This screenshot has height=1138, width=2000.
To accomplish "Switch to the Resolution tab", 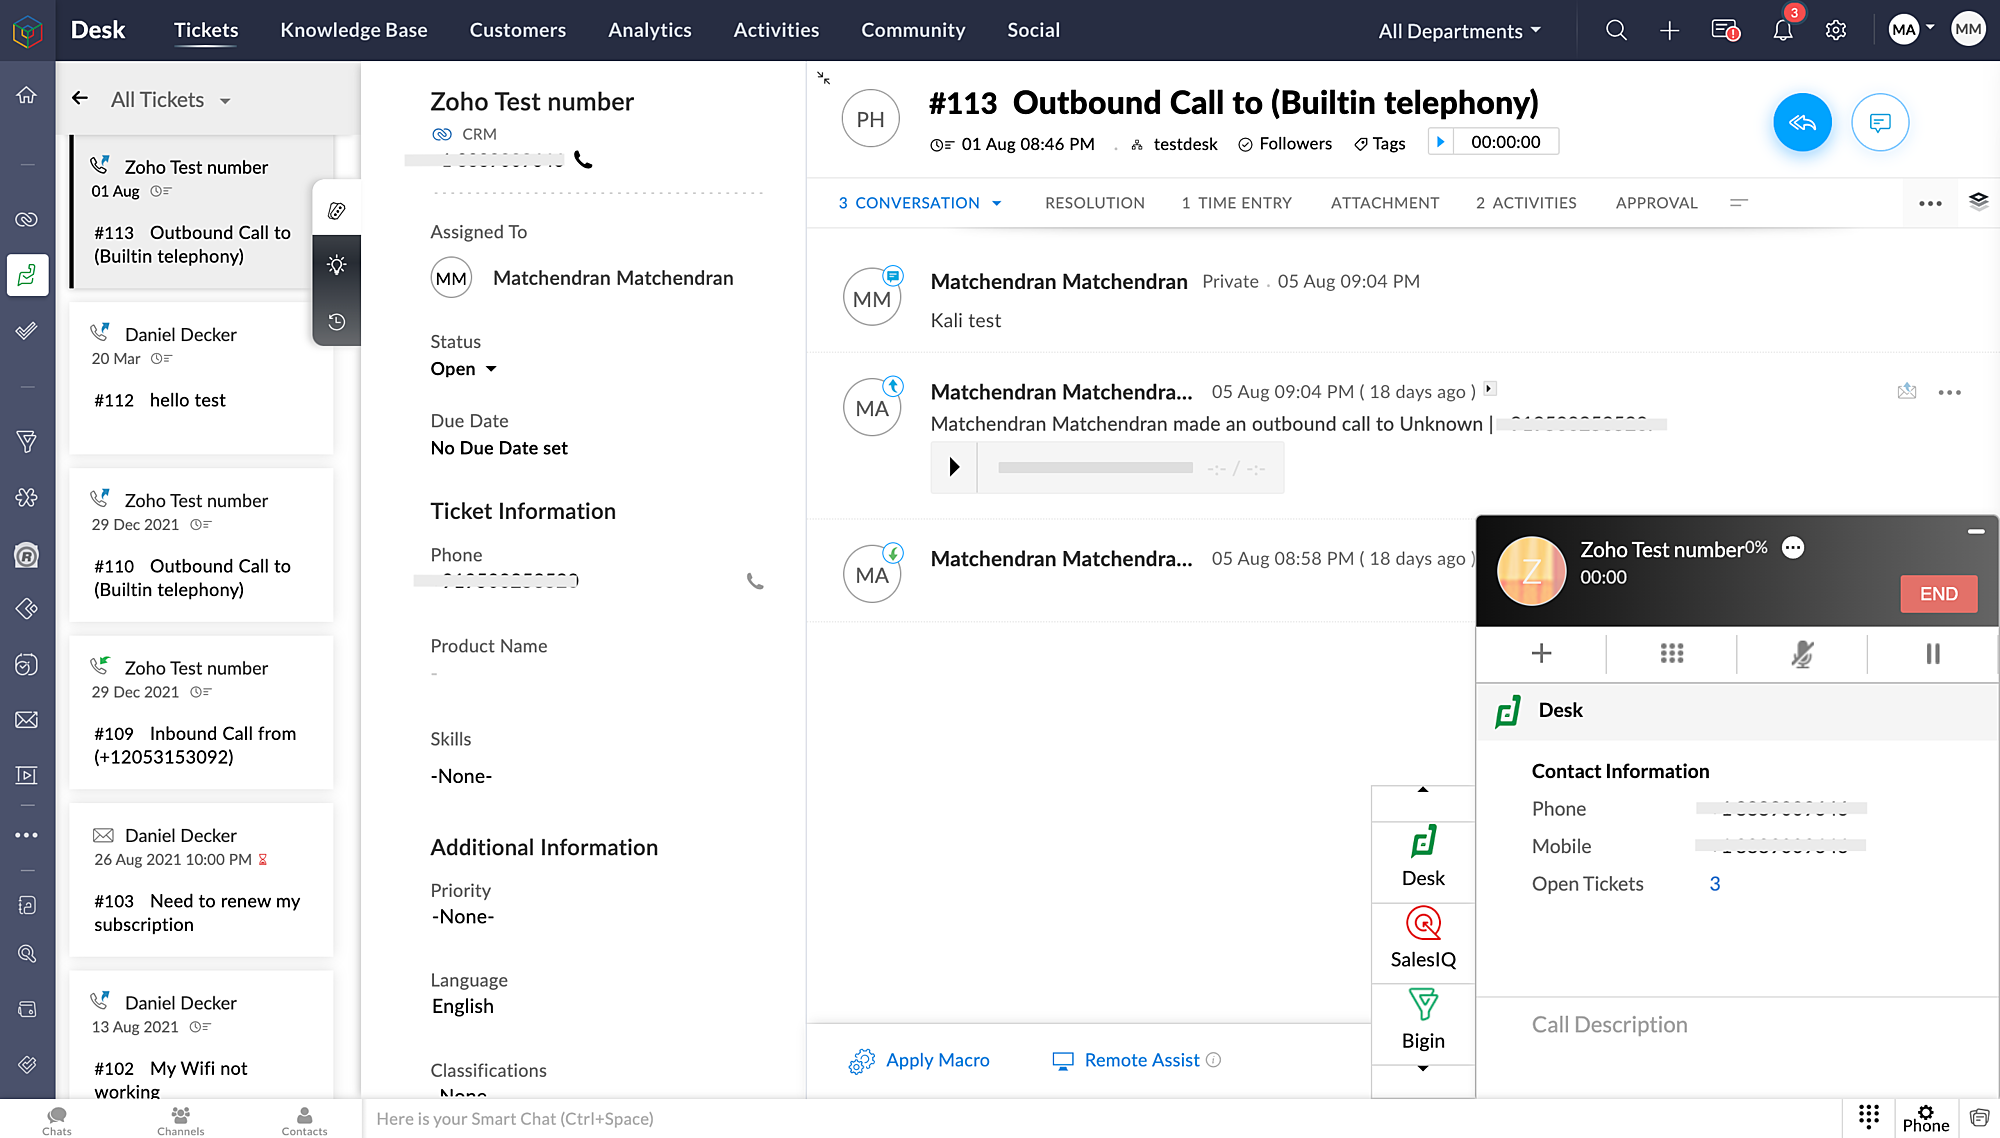I will (1094, 203).
